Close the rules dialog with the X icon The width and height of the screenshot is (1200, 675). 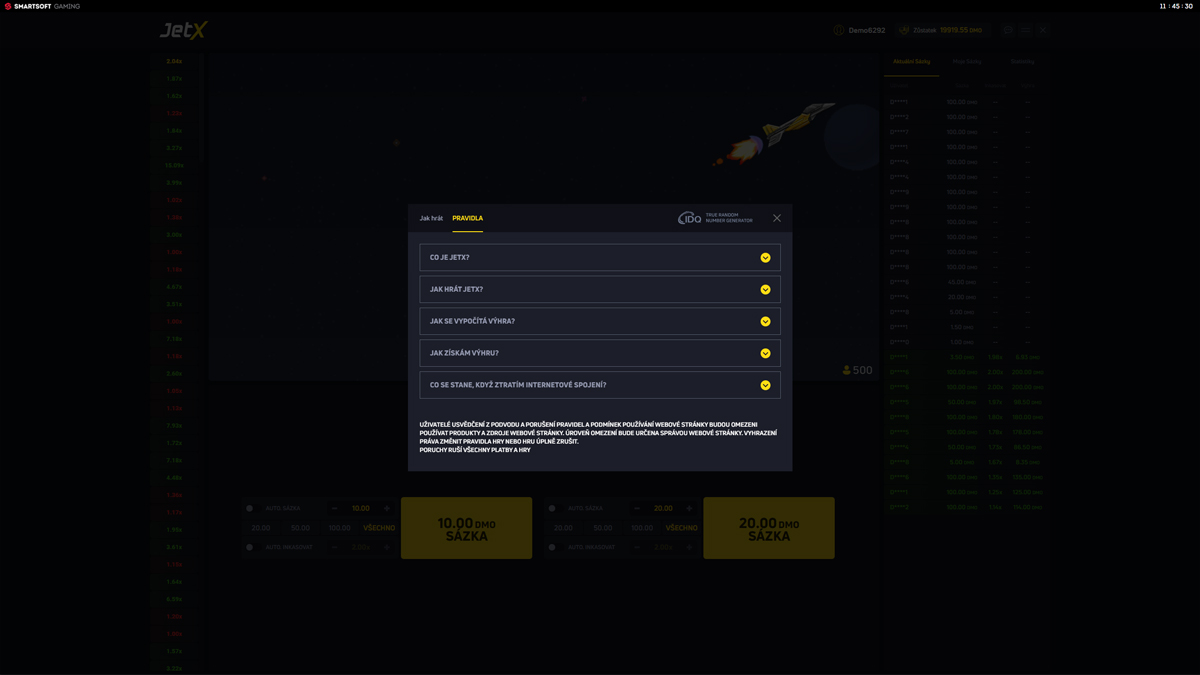click(x=777, y=218)
